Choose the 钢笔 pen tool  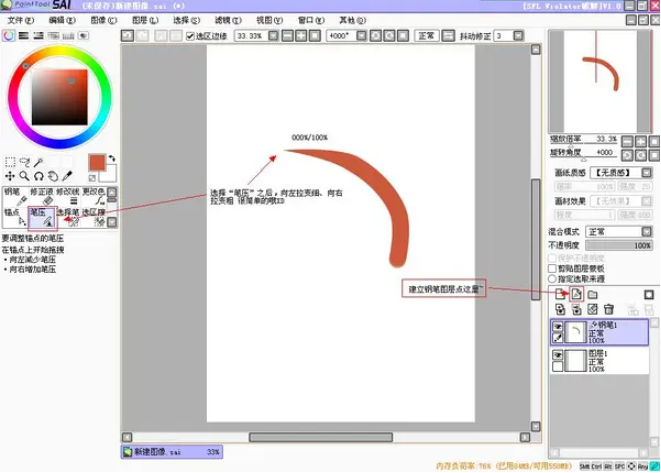pos(15,197)
